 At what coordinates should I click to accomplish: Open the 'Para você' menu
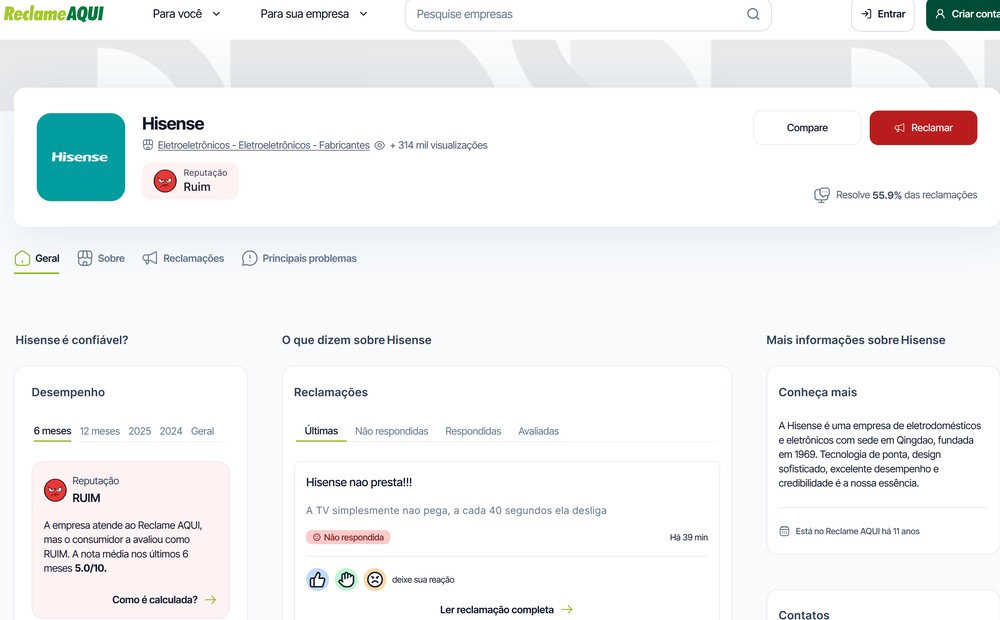tap(186, 14)
